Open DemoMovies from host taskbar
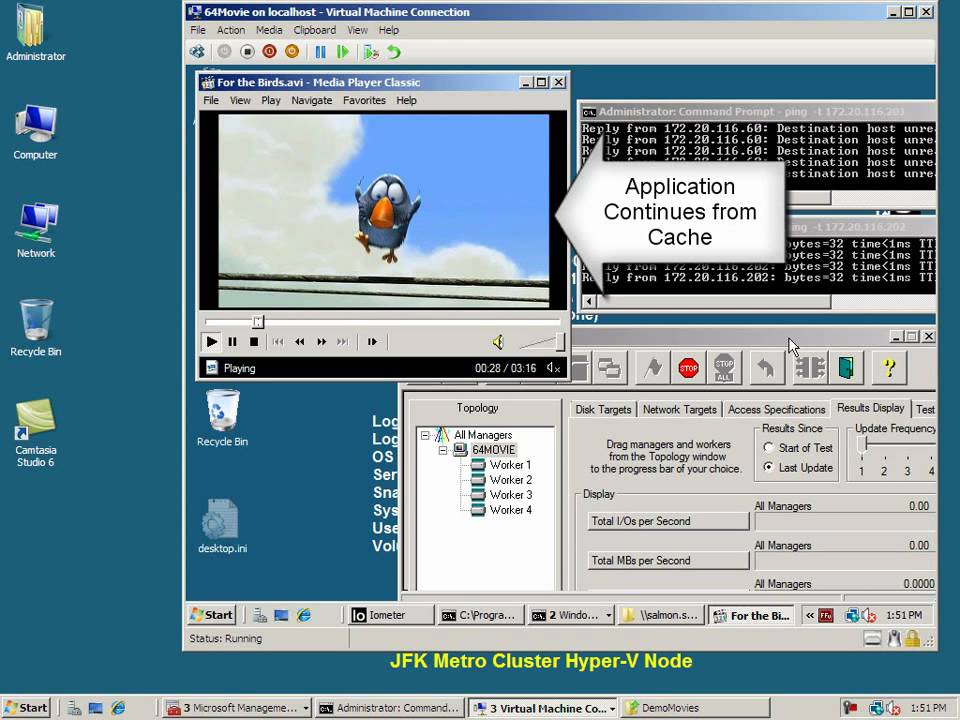This screenshot has height=720, width=960. [695, 708]
